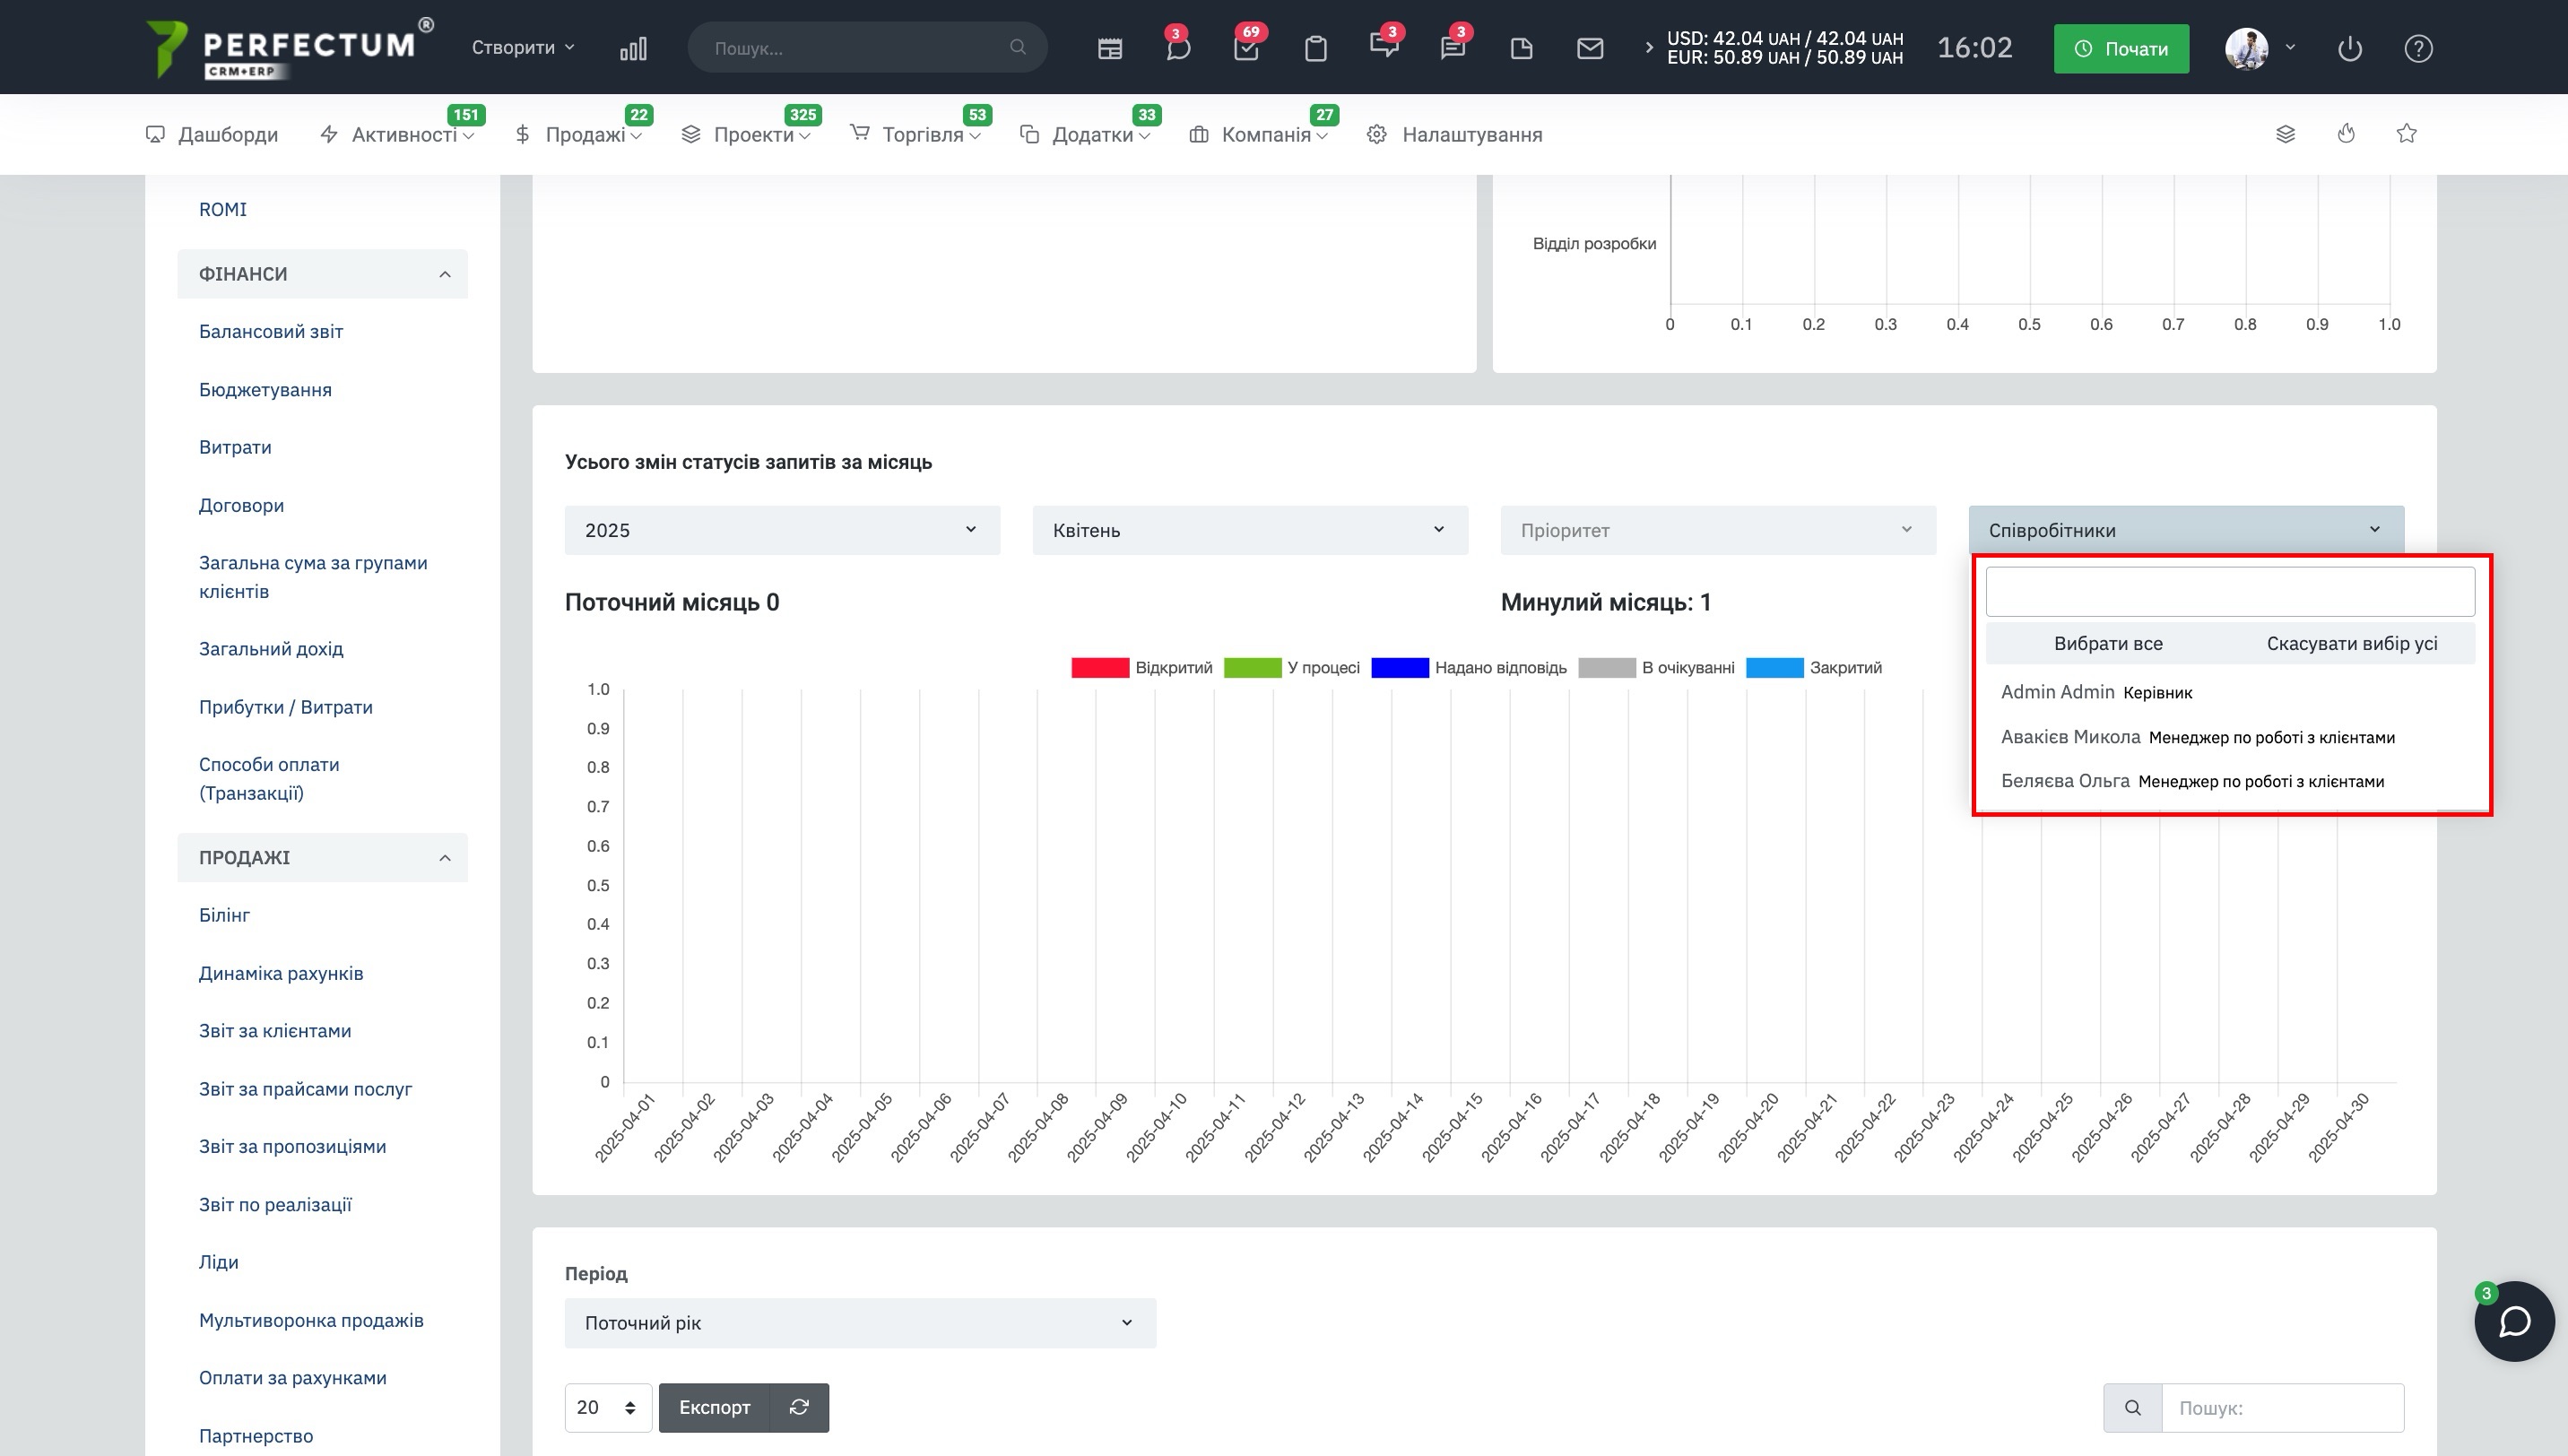Screen dimensions: 2568x1456
Task: Click the refresh icon next to Експорт
Action: click(799, 1407)
